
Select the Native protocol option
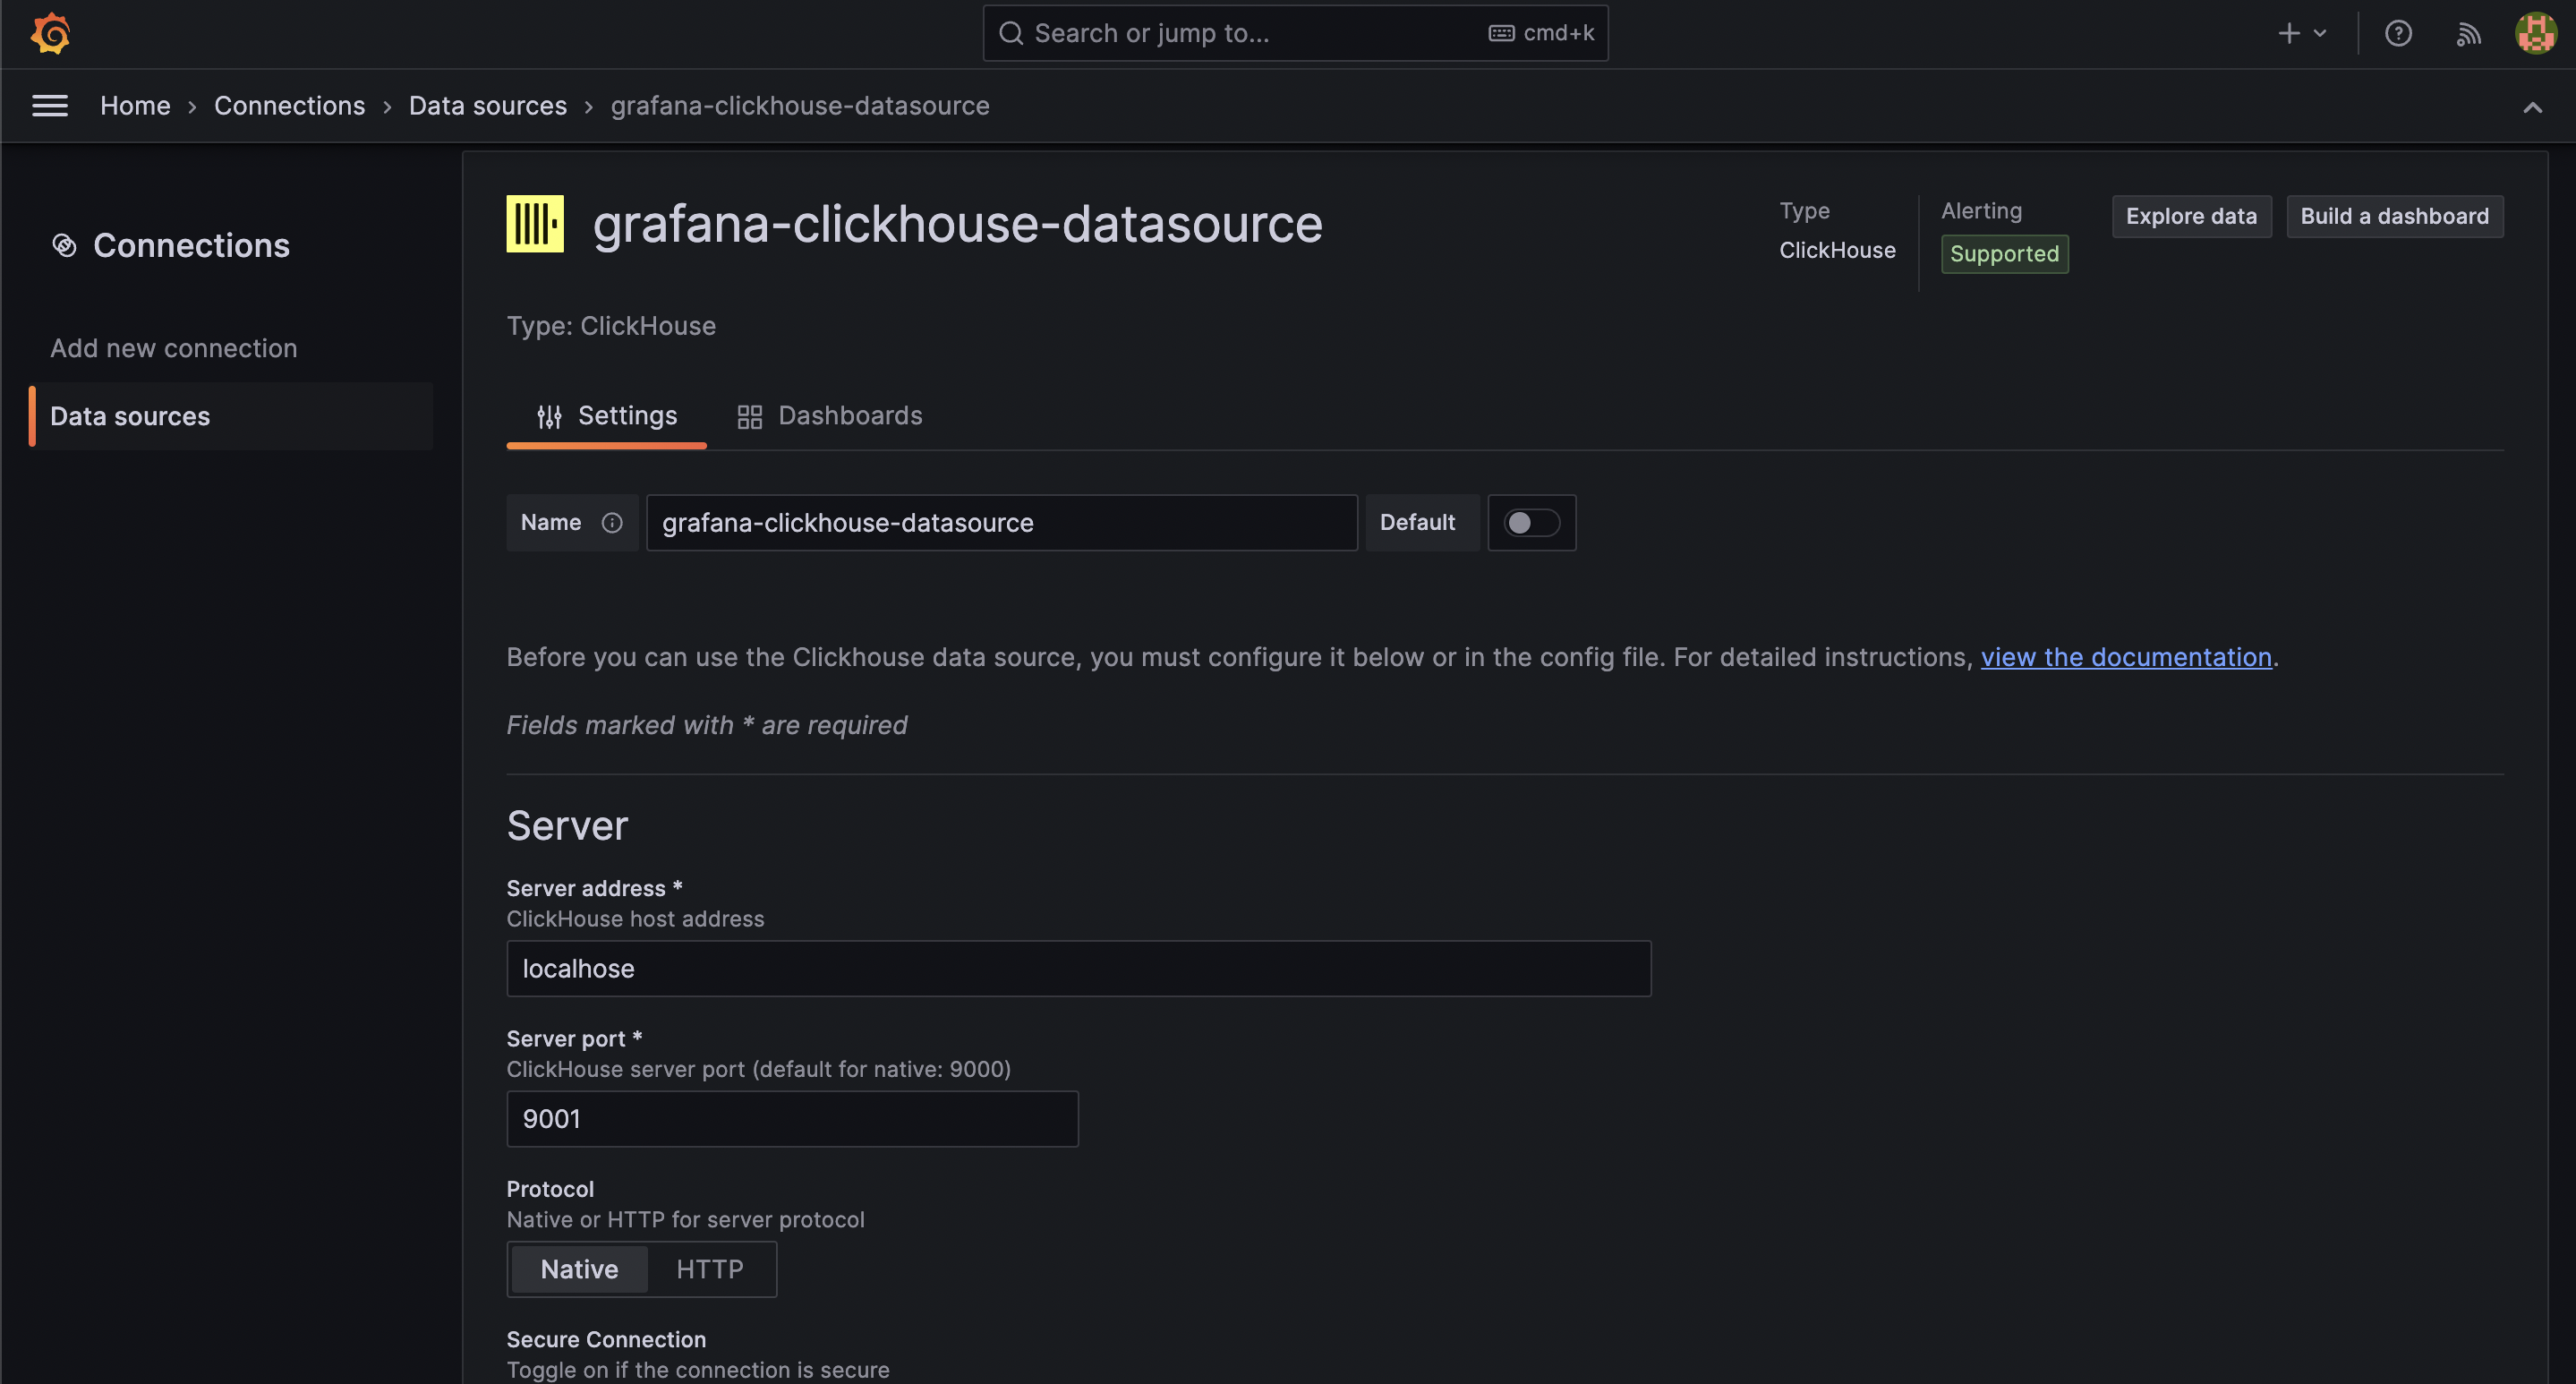click(x=579, y=1269)
